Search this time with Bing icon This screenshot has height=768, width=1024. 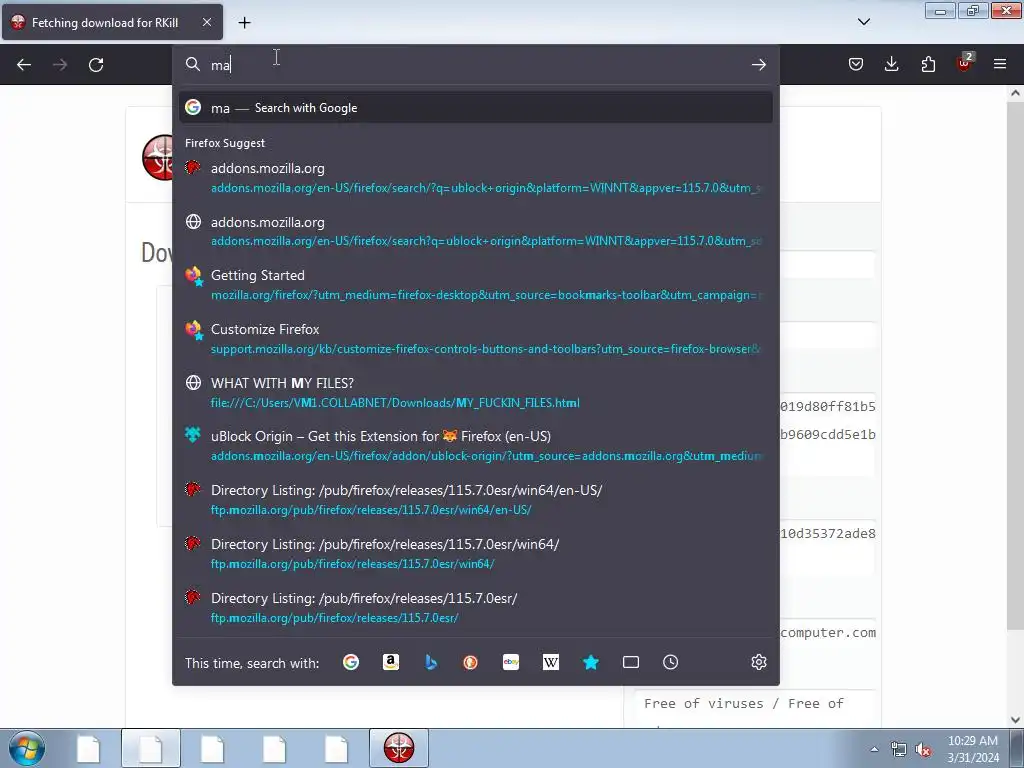(431, 662)
